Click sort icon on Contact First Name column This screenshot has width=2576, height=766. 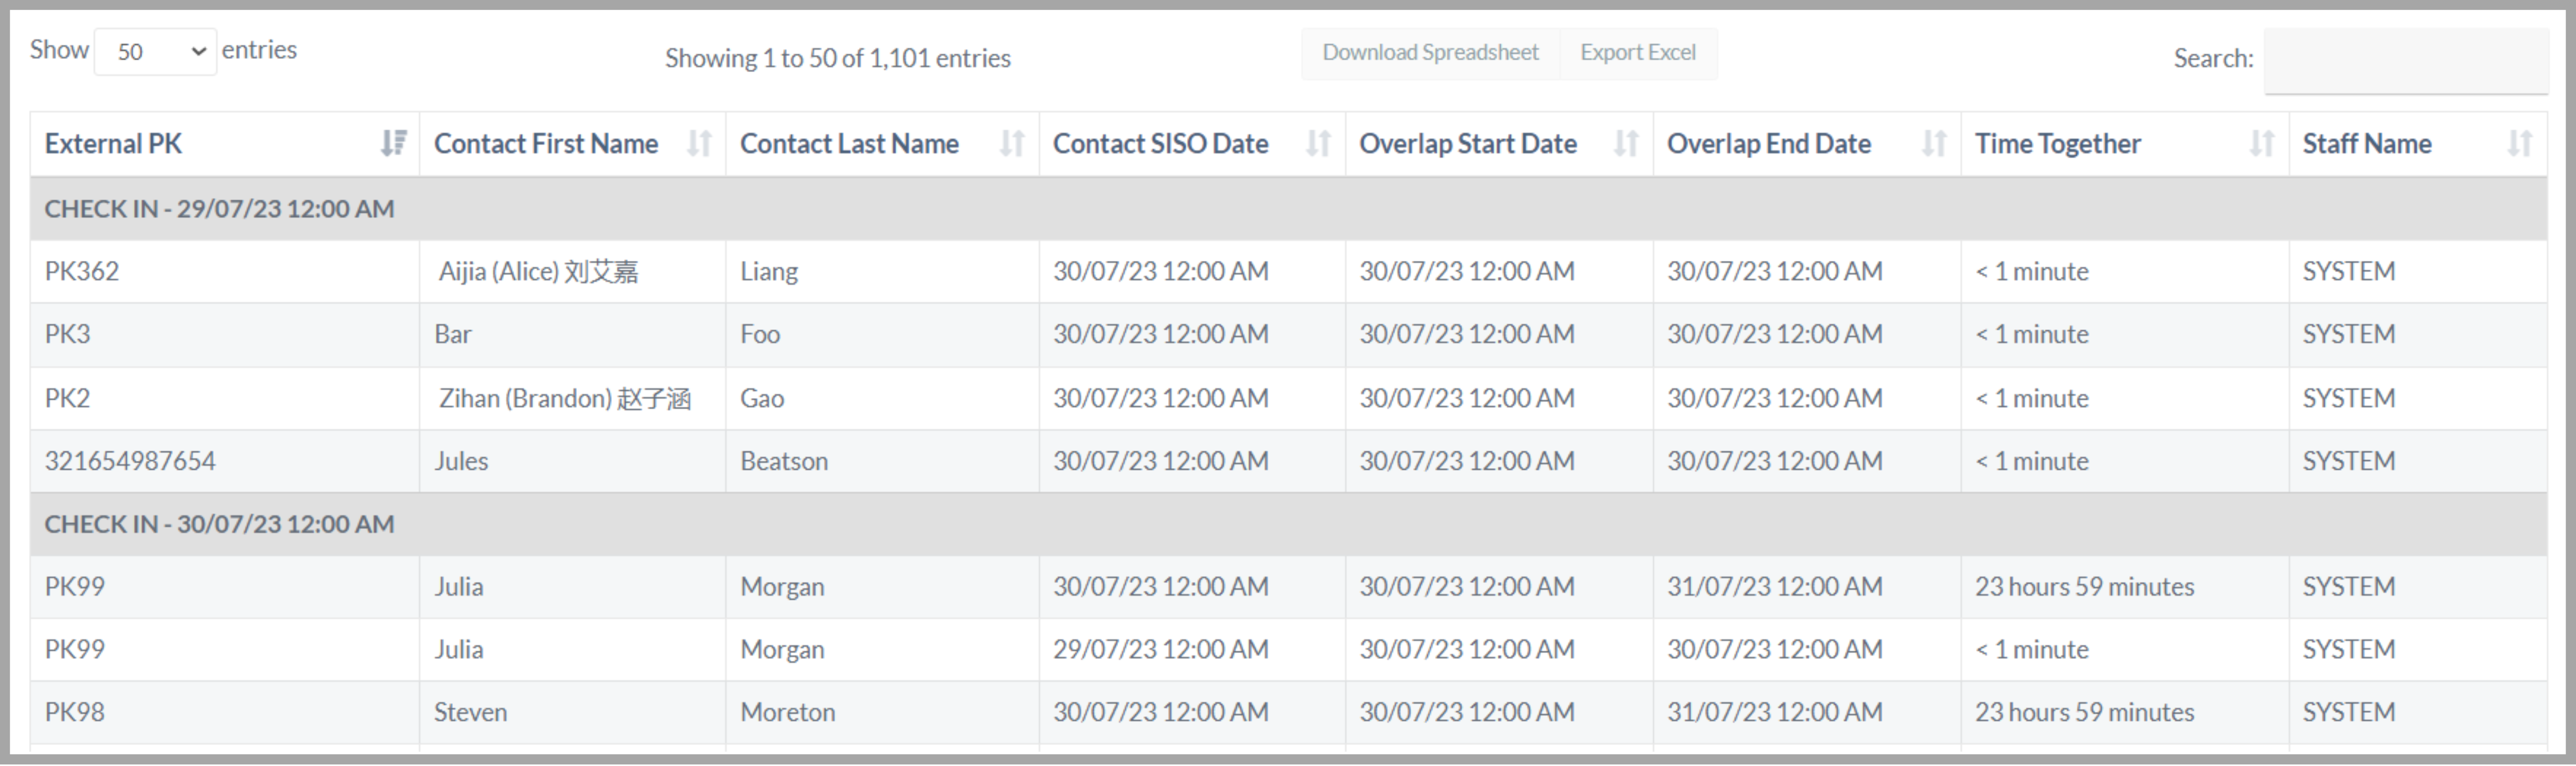coord(699,144)
